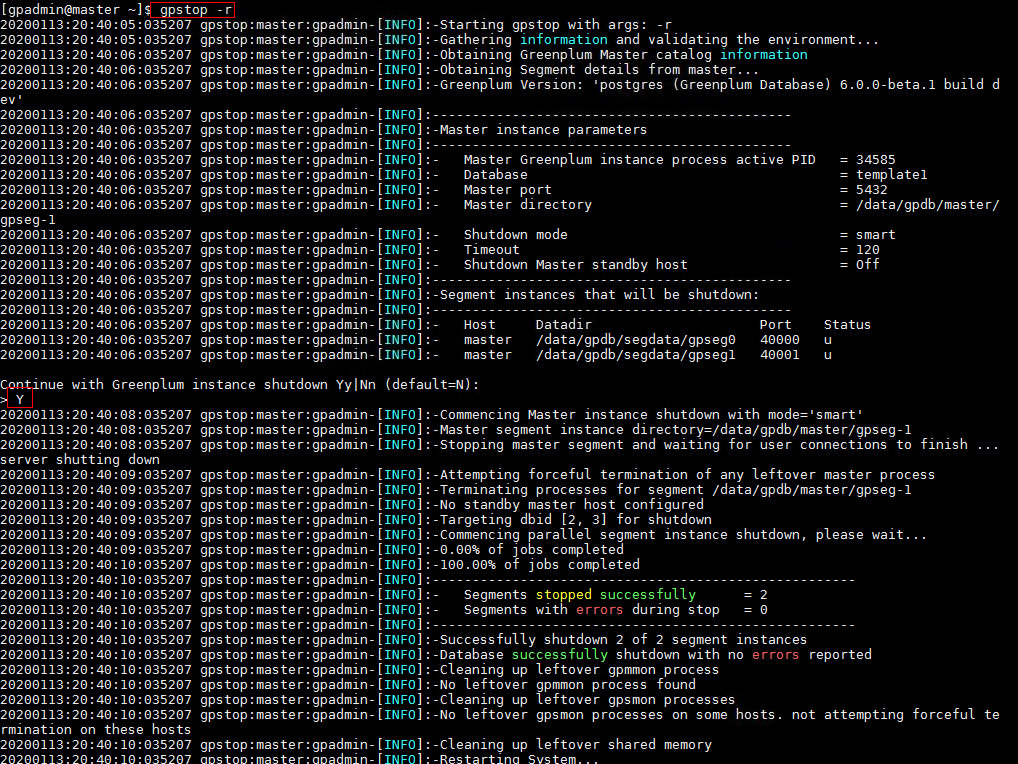Click '-0.00% of jobs completed' text

click(528, 550)
